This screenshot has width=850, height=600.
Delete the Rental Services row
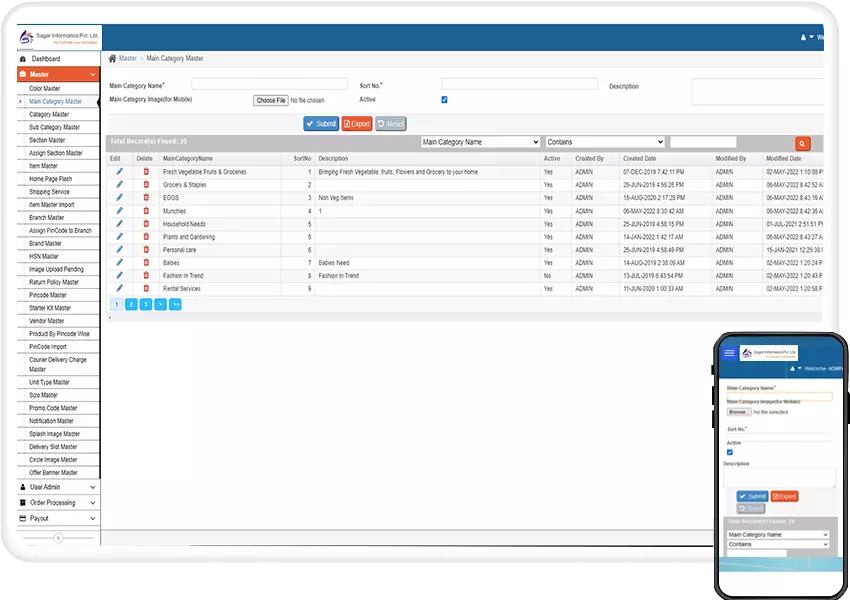tap(146, 288)
